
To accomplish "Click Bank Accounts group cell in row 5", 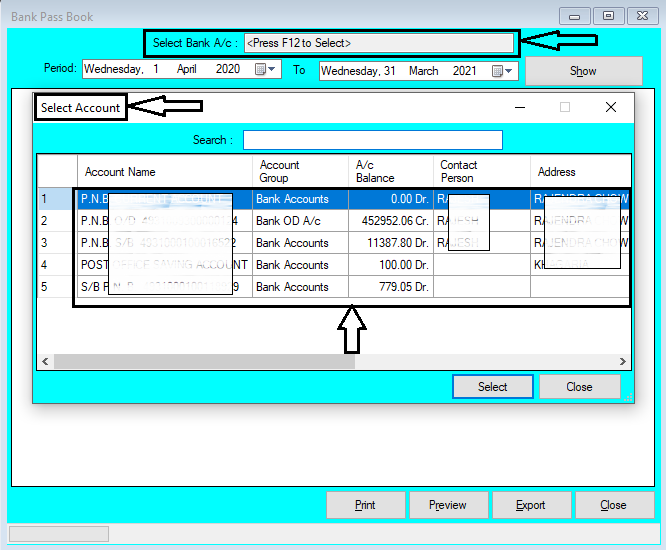I will pyautogui.click(x=300, y=287).
